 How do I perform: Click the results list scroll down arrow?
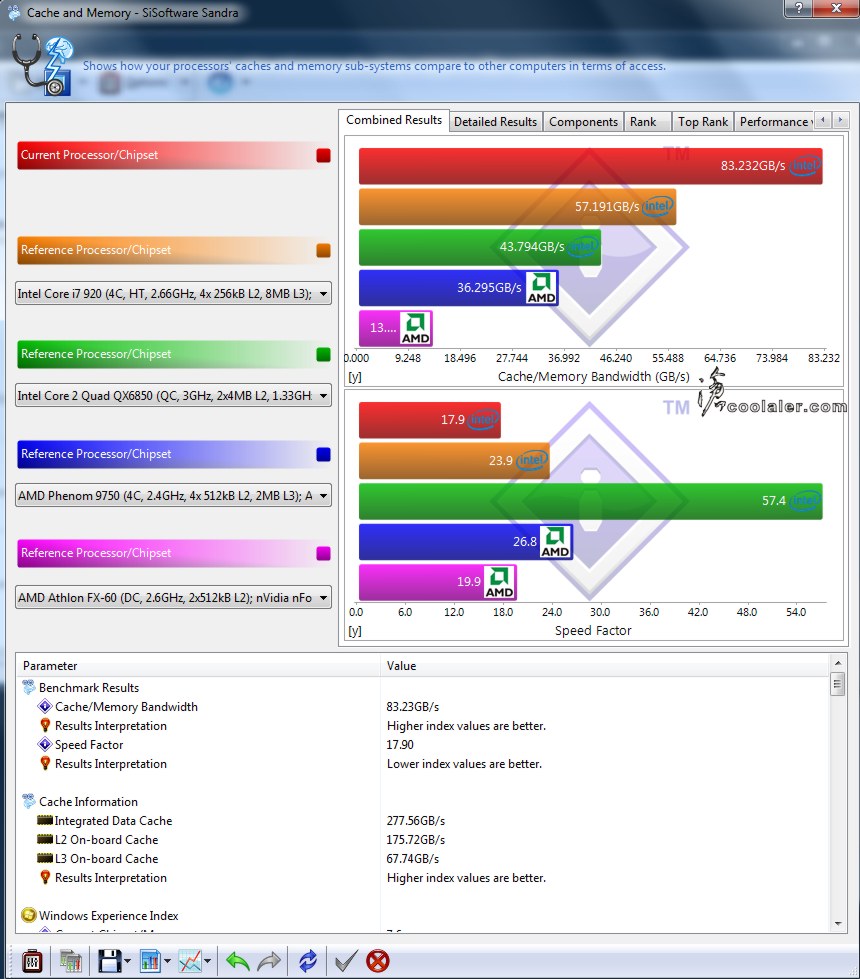(838, 924)
